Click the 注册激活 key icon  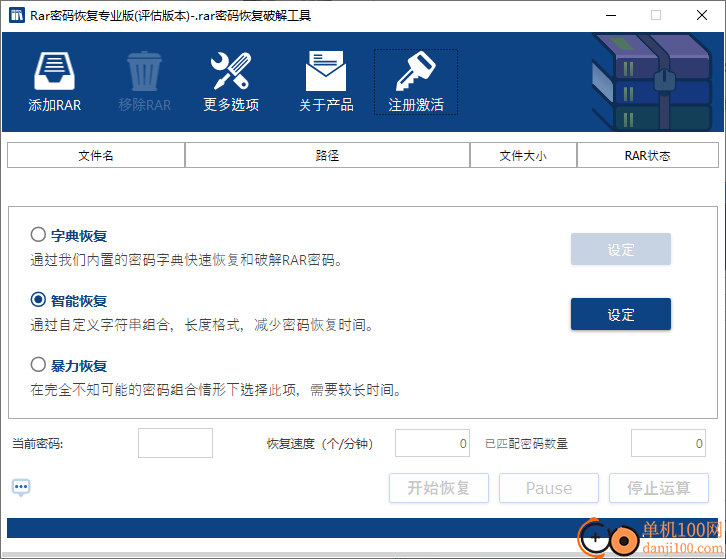coord(415,70)
